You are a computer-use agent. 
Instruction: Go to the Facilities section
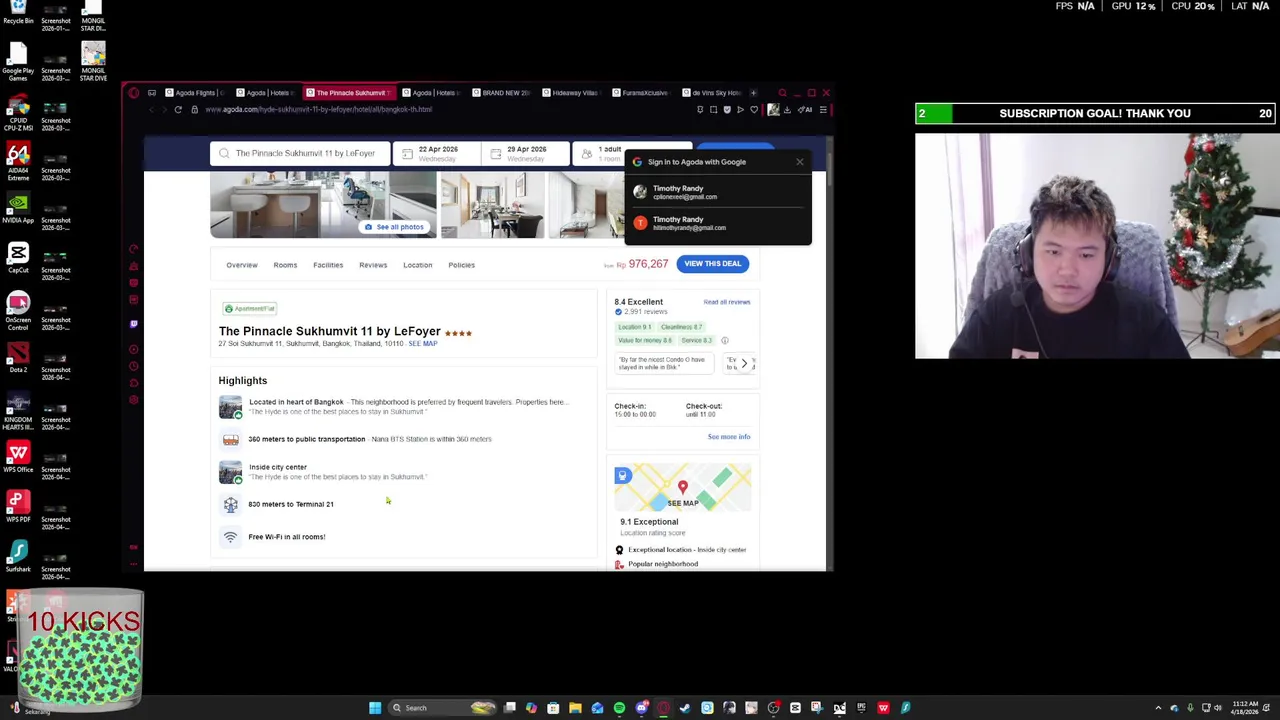328,265
